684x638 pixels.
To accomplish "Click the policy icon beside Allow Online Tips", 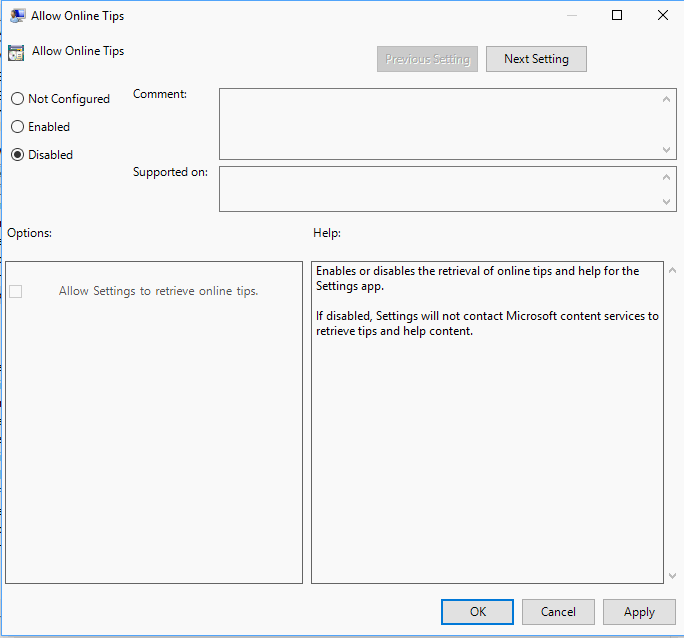I will (x=16, y=53).
